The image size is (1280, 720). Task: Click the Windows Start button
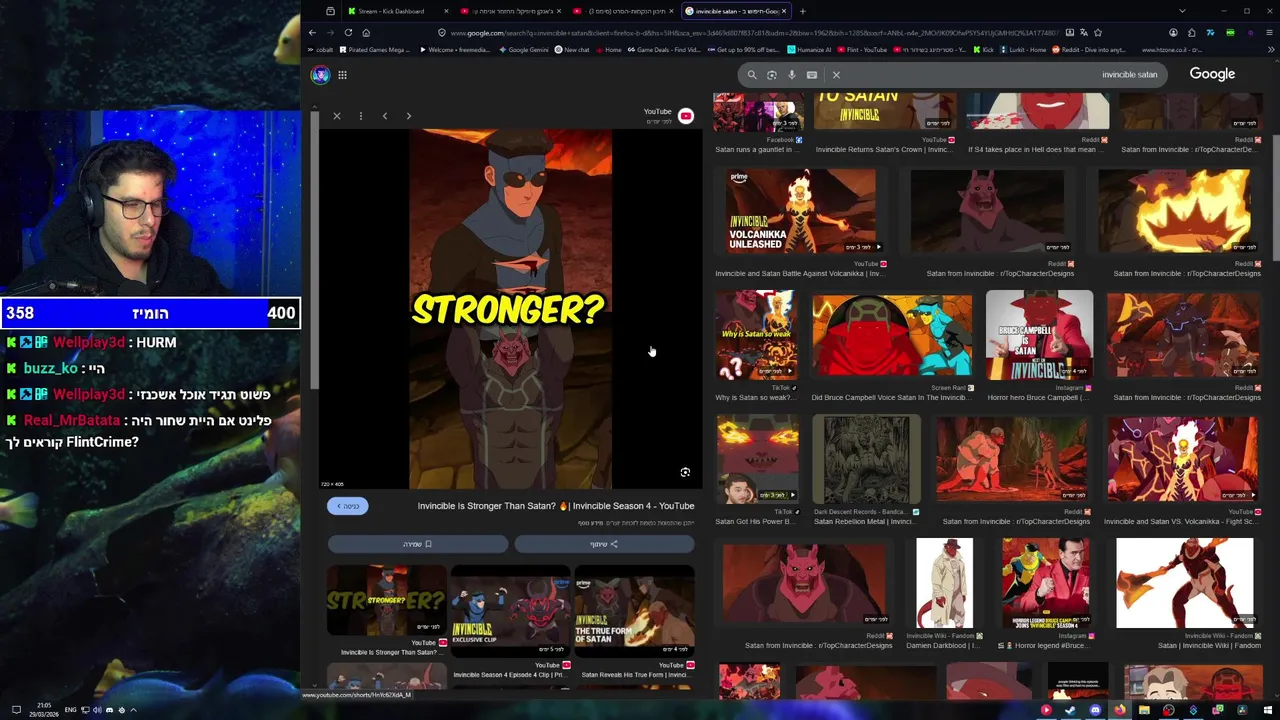pos(1266,710)
